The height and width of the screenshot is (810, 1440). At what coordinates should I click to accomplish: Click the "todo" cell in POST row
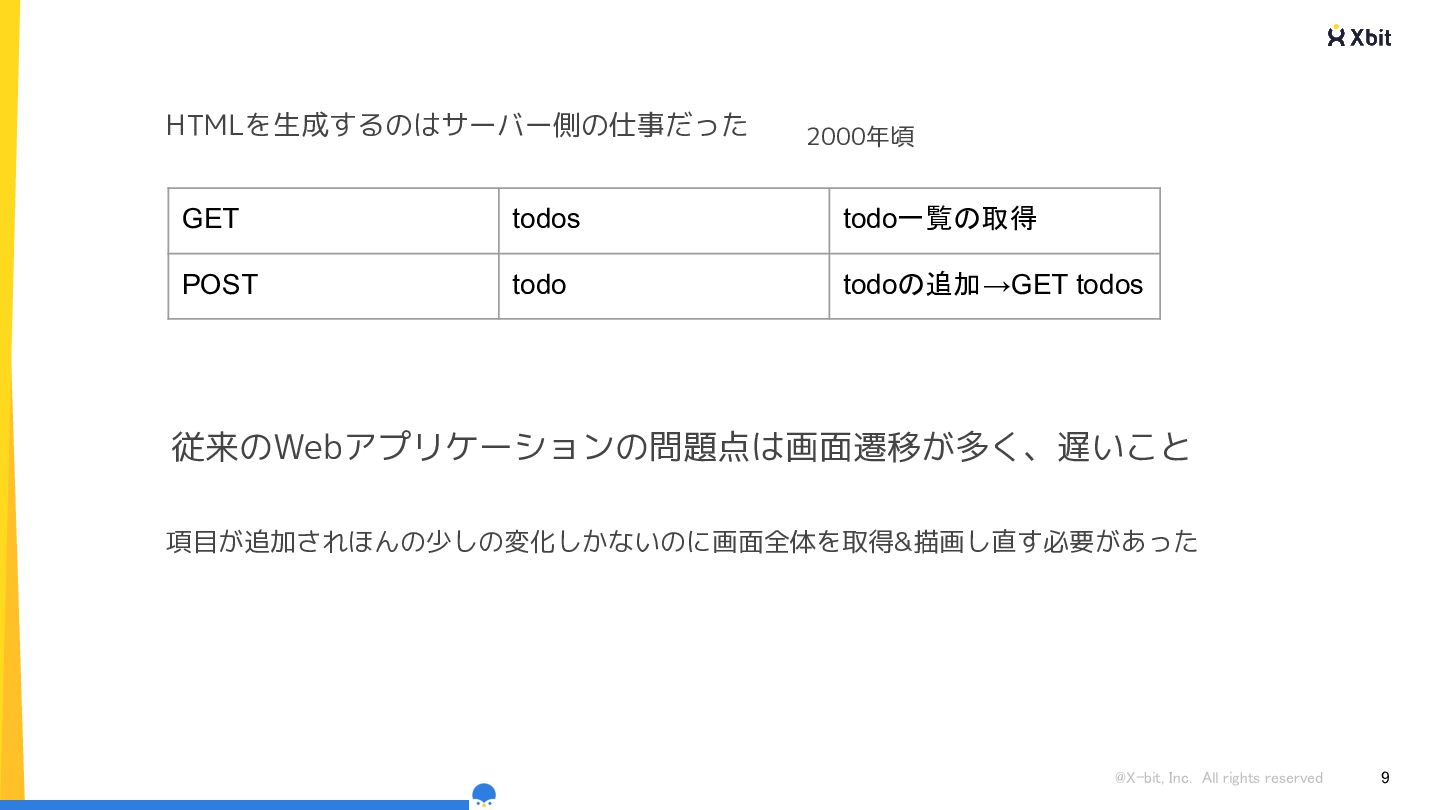pyautogui.click(x=664, y=286)
